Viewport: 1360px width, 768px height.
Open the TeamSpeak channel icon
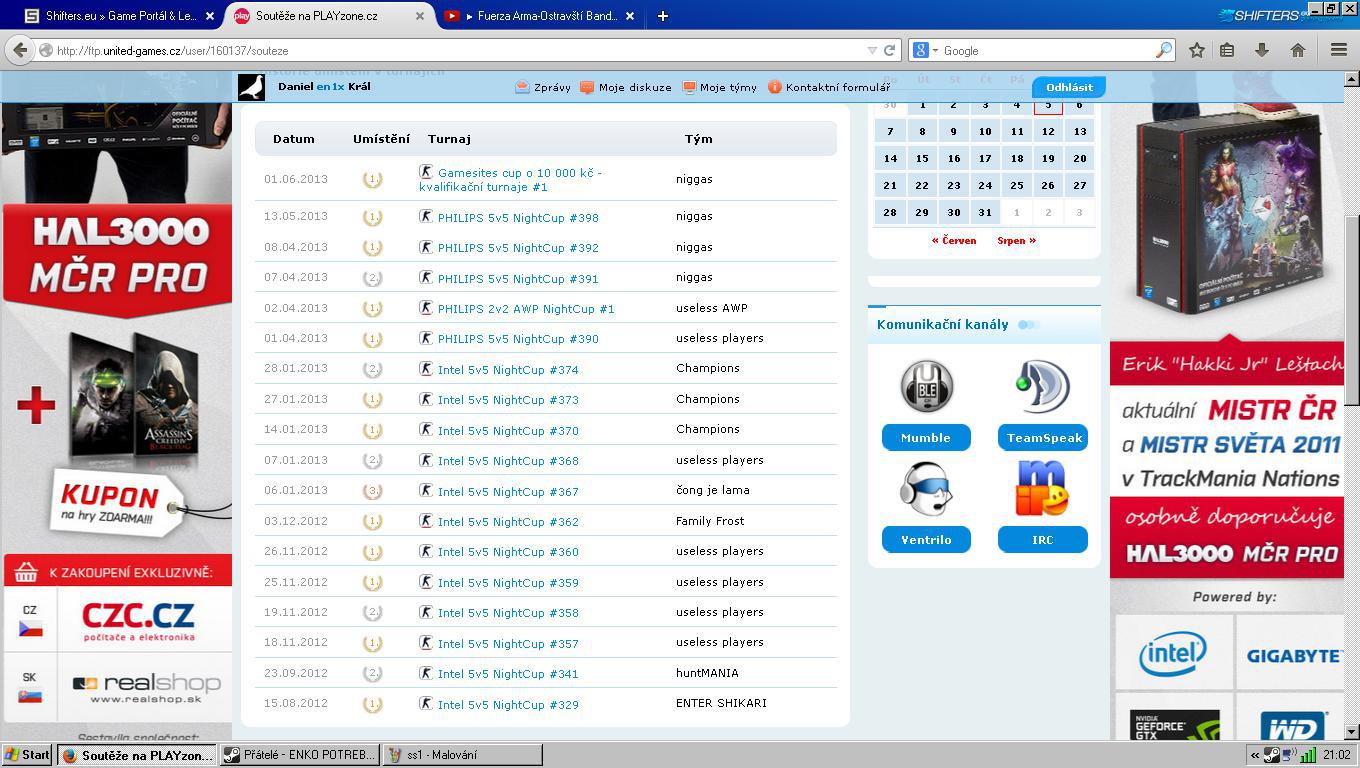click(x=1042, y=387)
